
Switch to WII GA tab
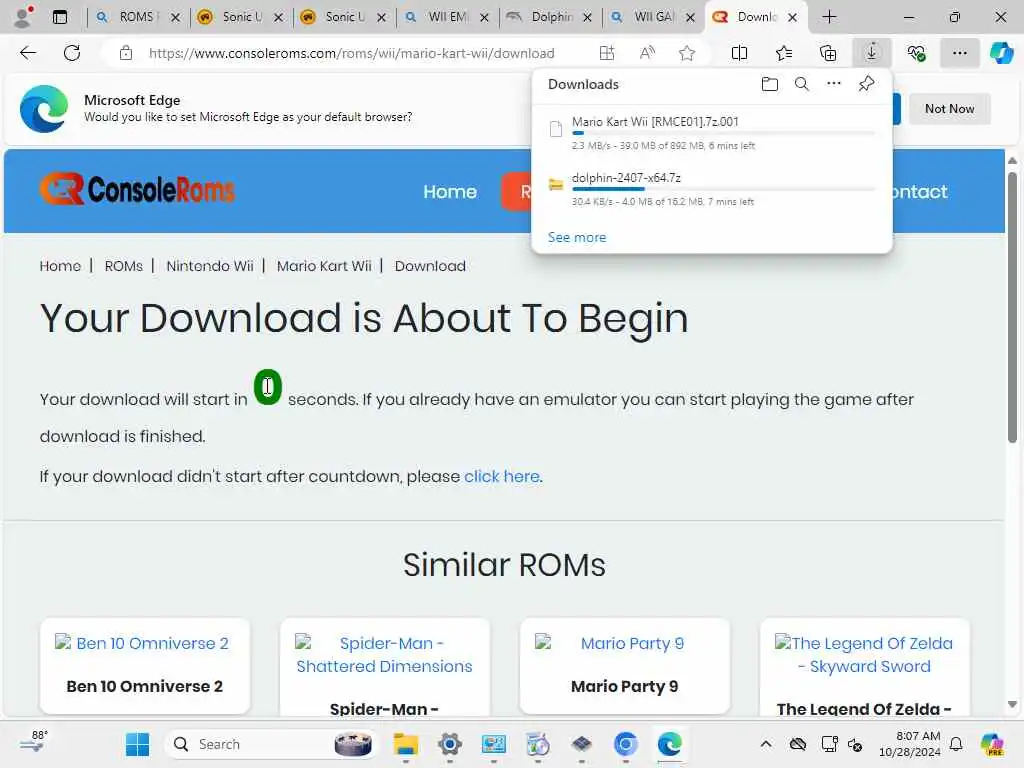pyautogui.click(x=654, y=17)
